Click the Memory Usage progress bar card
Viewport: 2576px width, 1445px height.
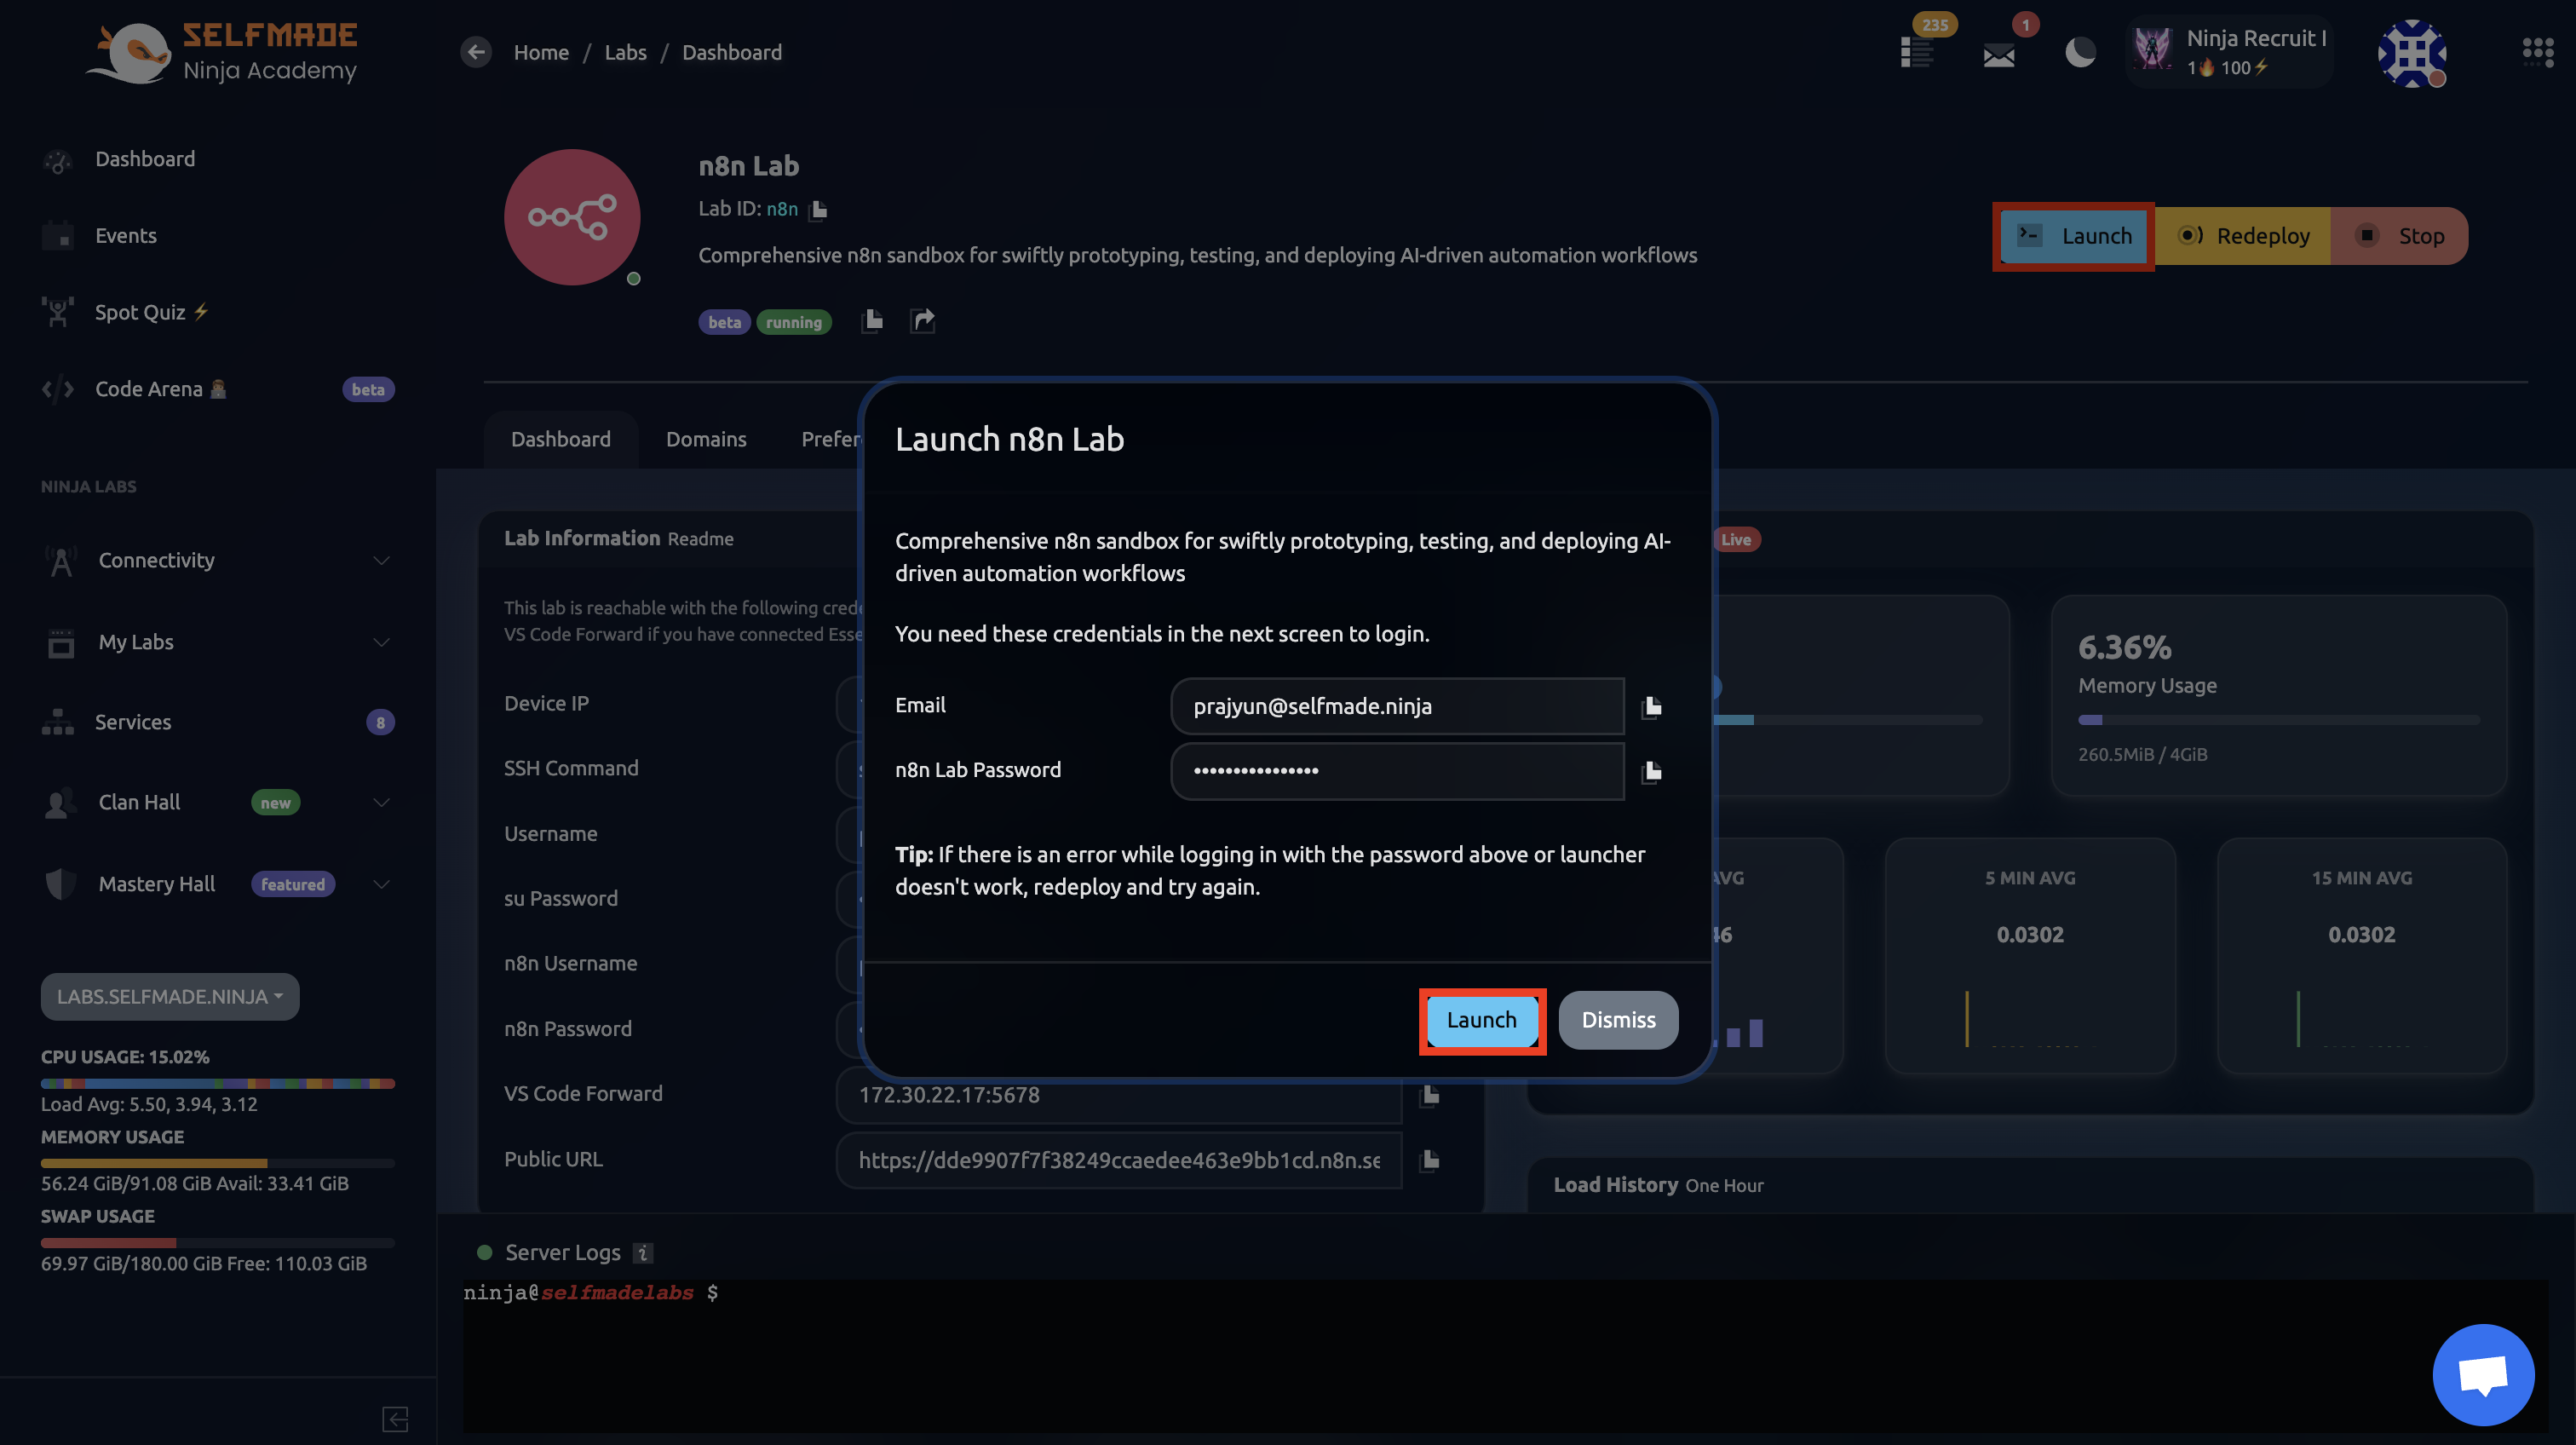click(2278, 696)
